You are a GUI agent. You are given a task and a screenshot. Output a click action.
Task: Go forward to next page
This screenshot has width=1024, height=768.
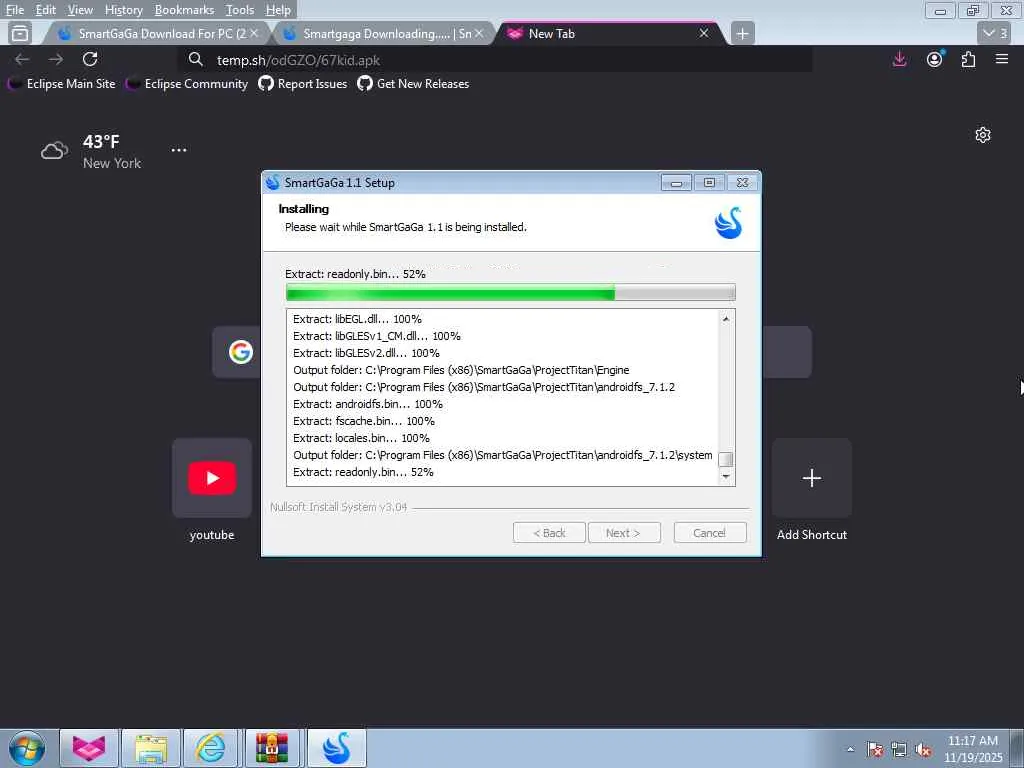pos(56,59)
